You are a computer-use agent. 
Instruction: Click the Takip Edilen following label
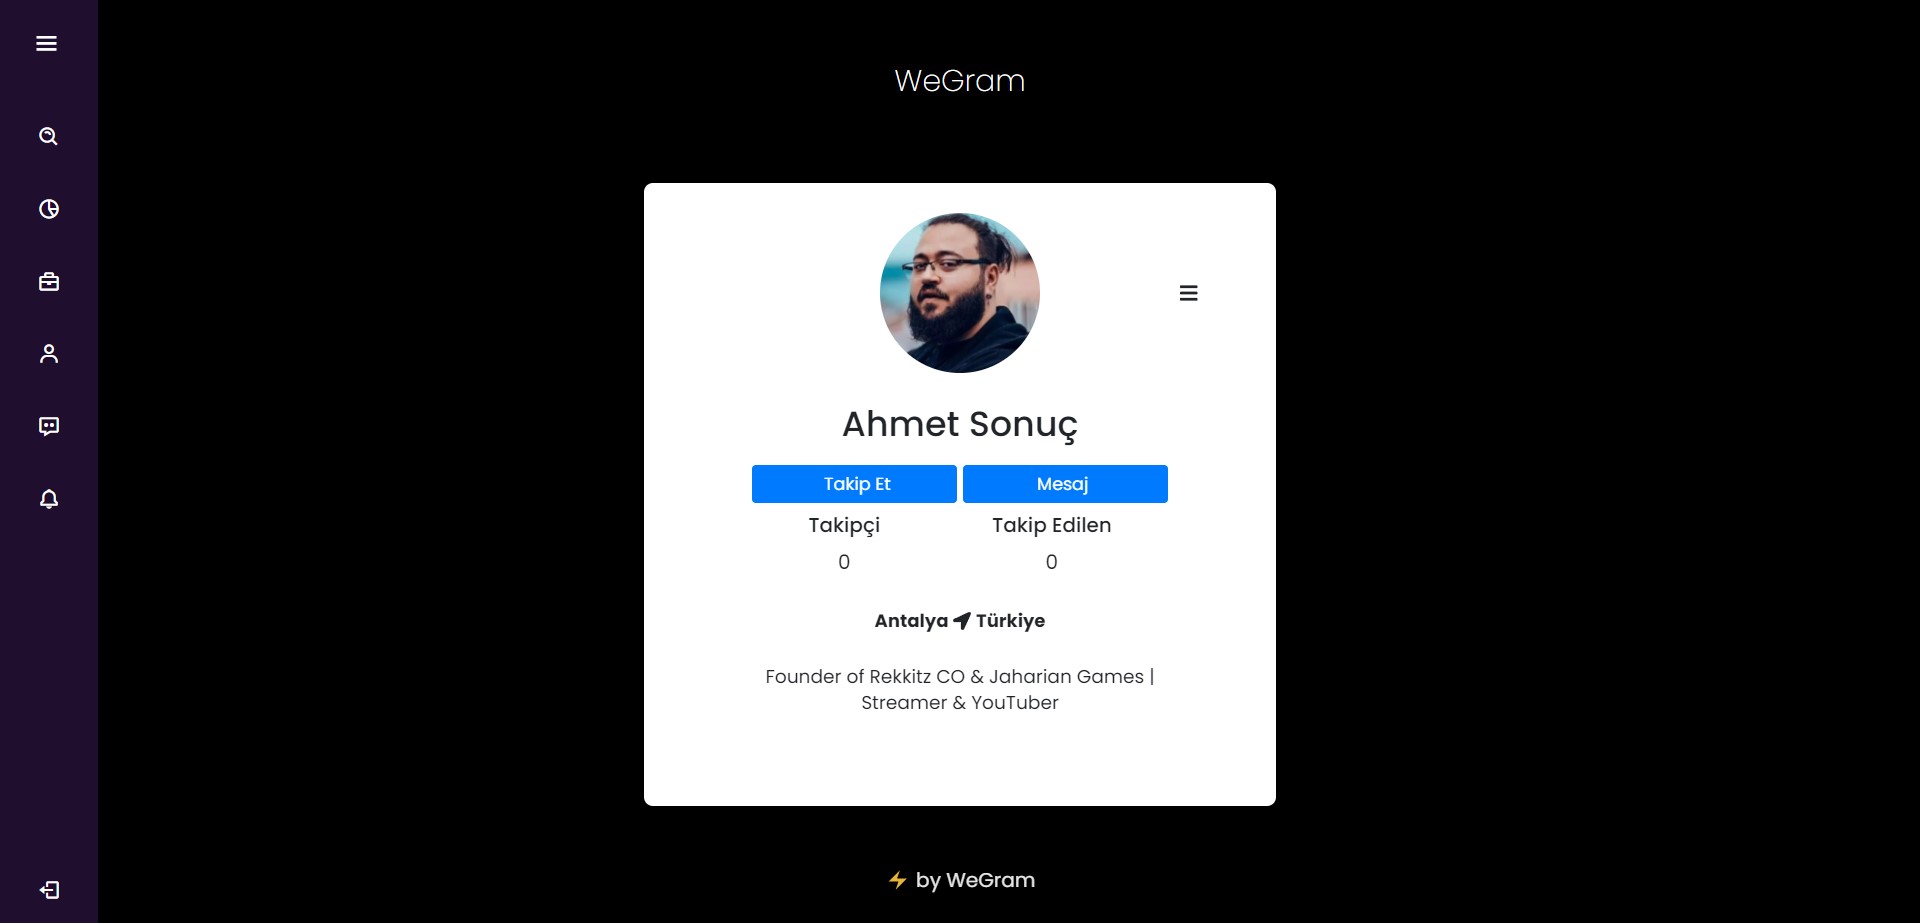click(x=1051, y=525)
